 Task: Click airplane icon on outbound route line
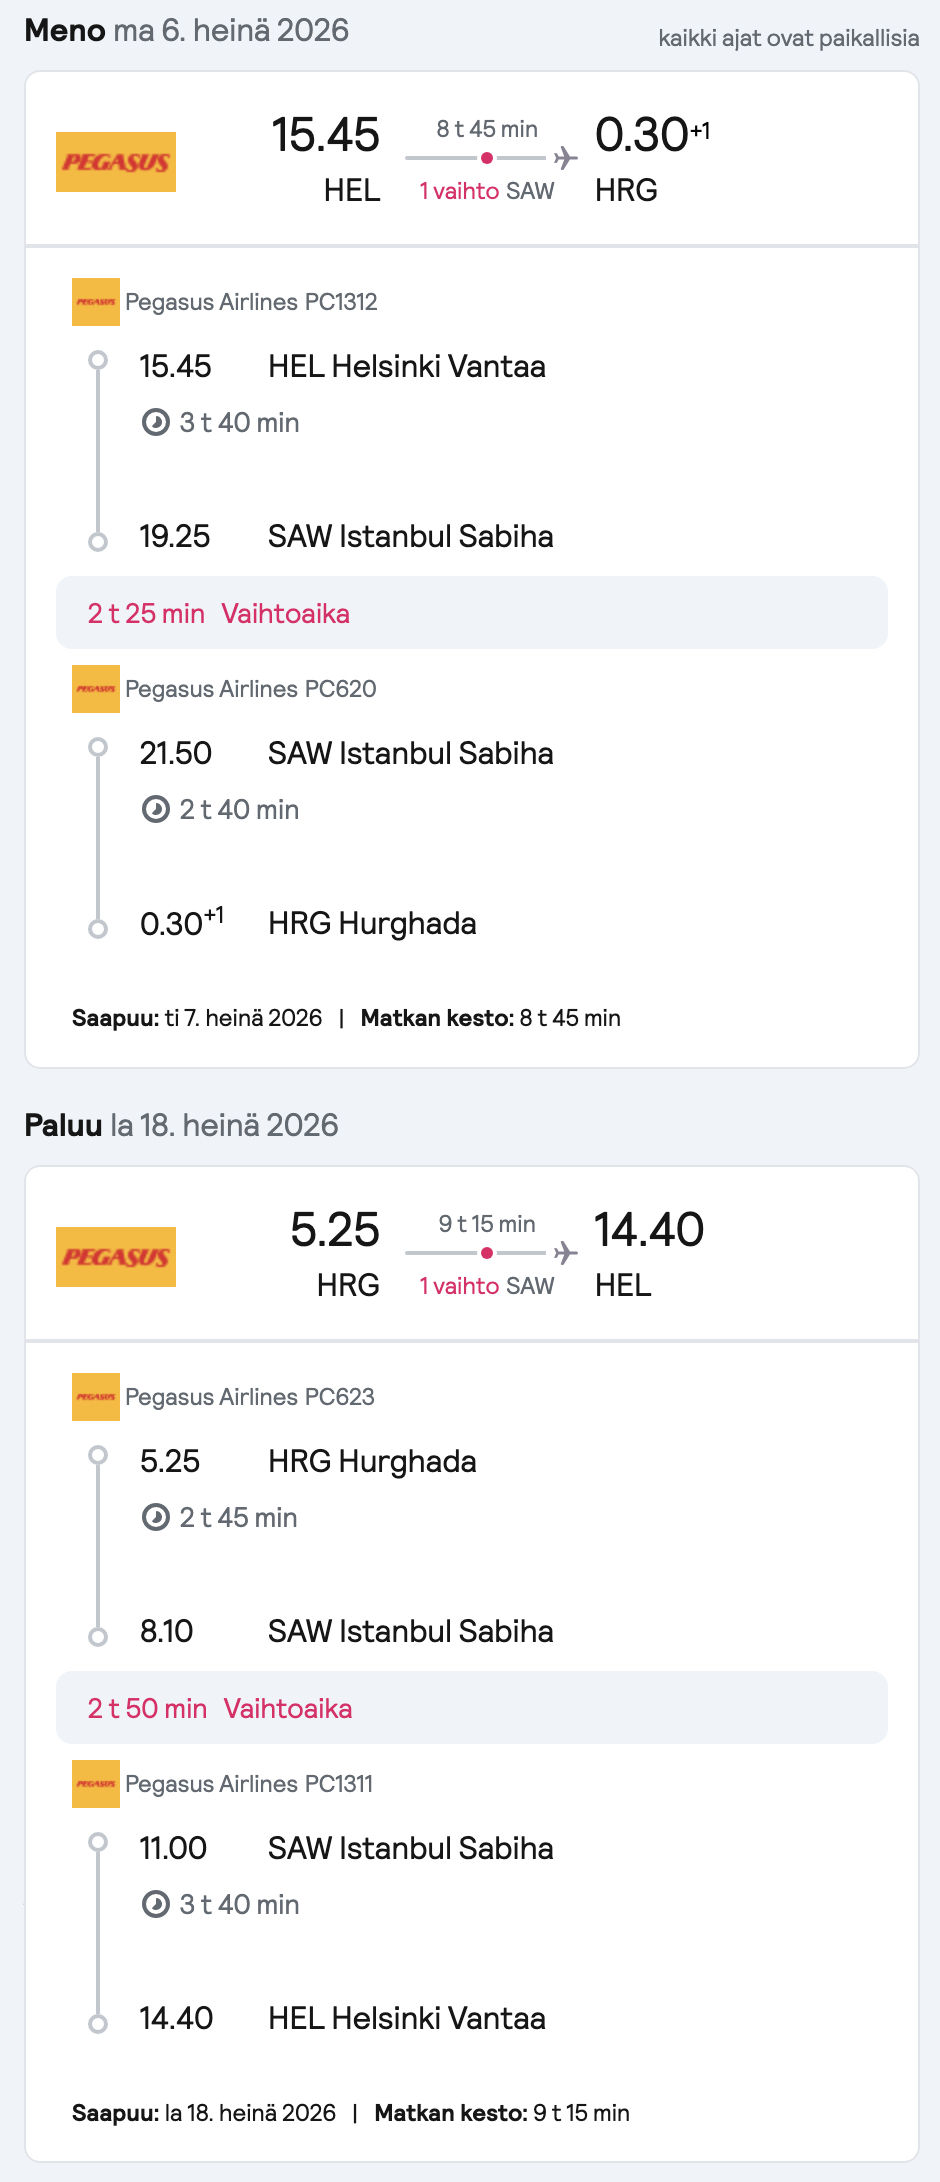[566, 158]
